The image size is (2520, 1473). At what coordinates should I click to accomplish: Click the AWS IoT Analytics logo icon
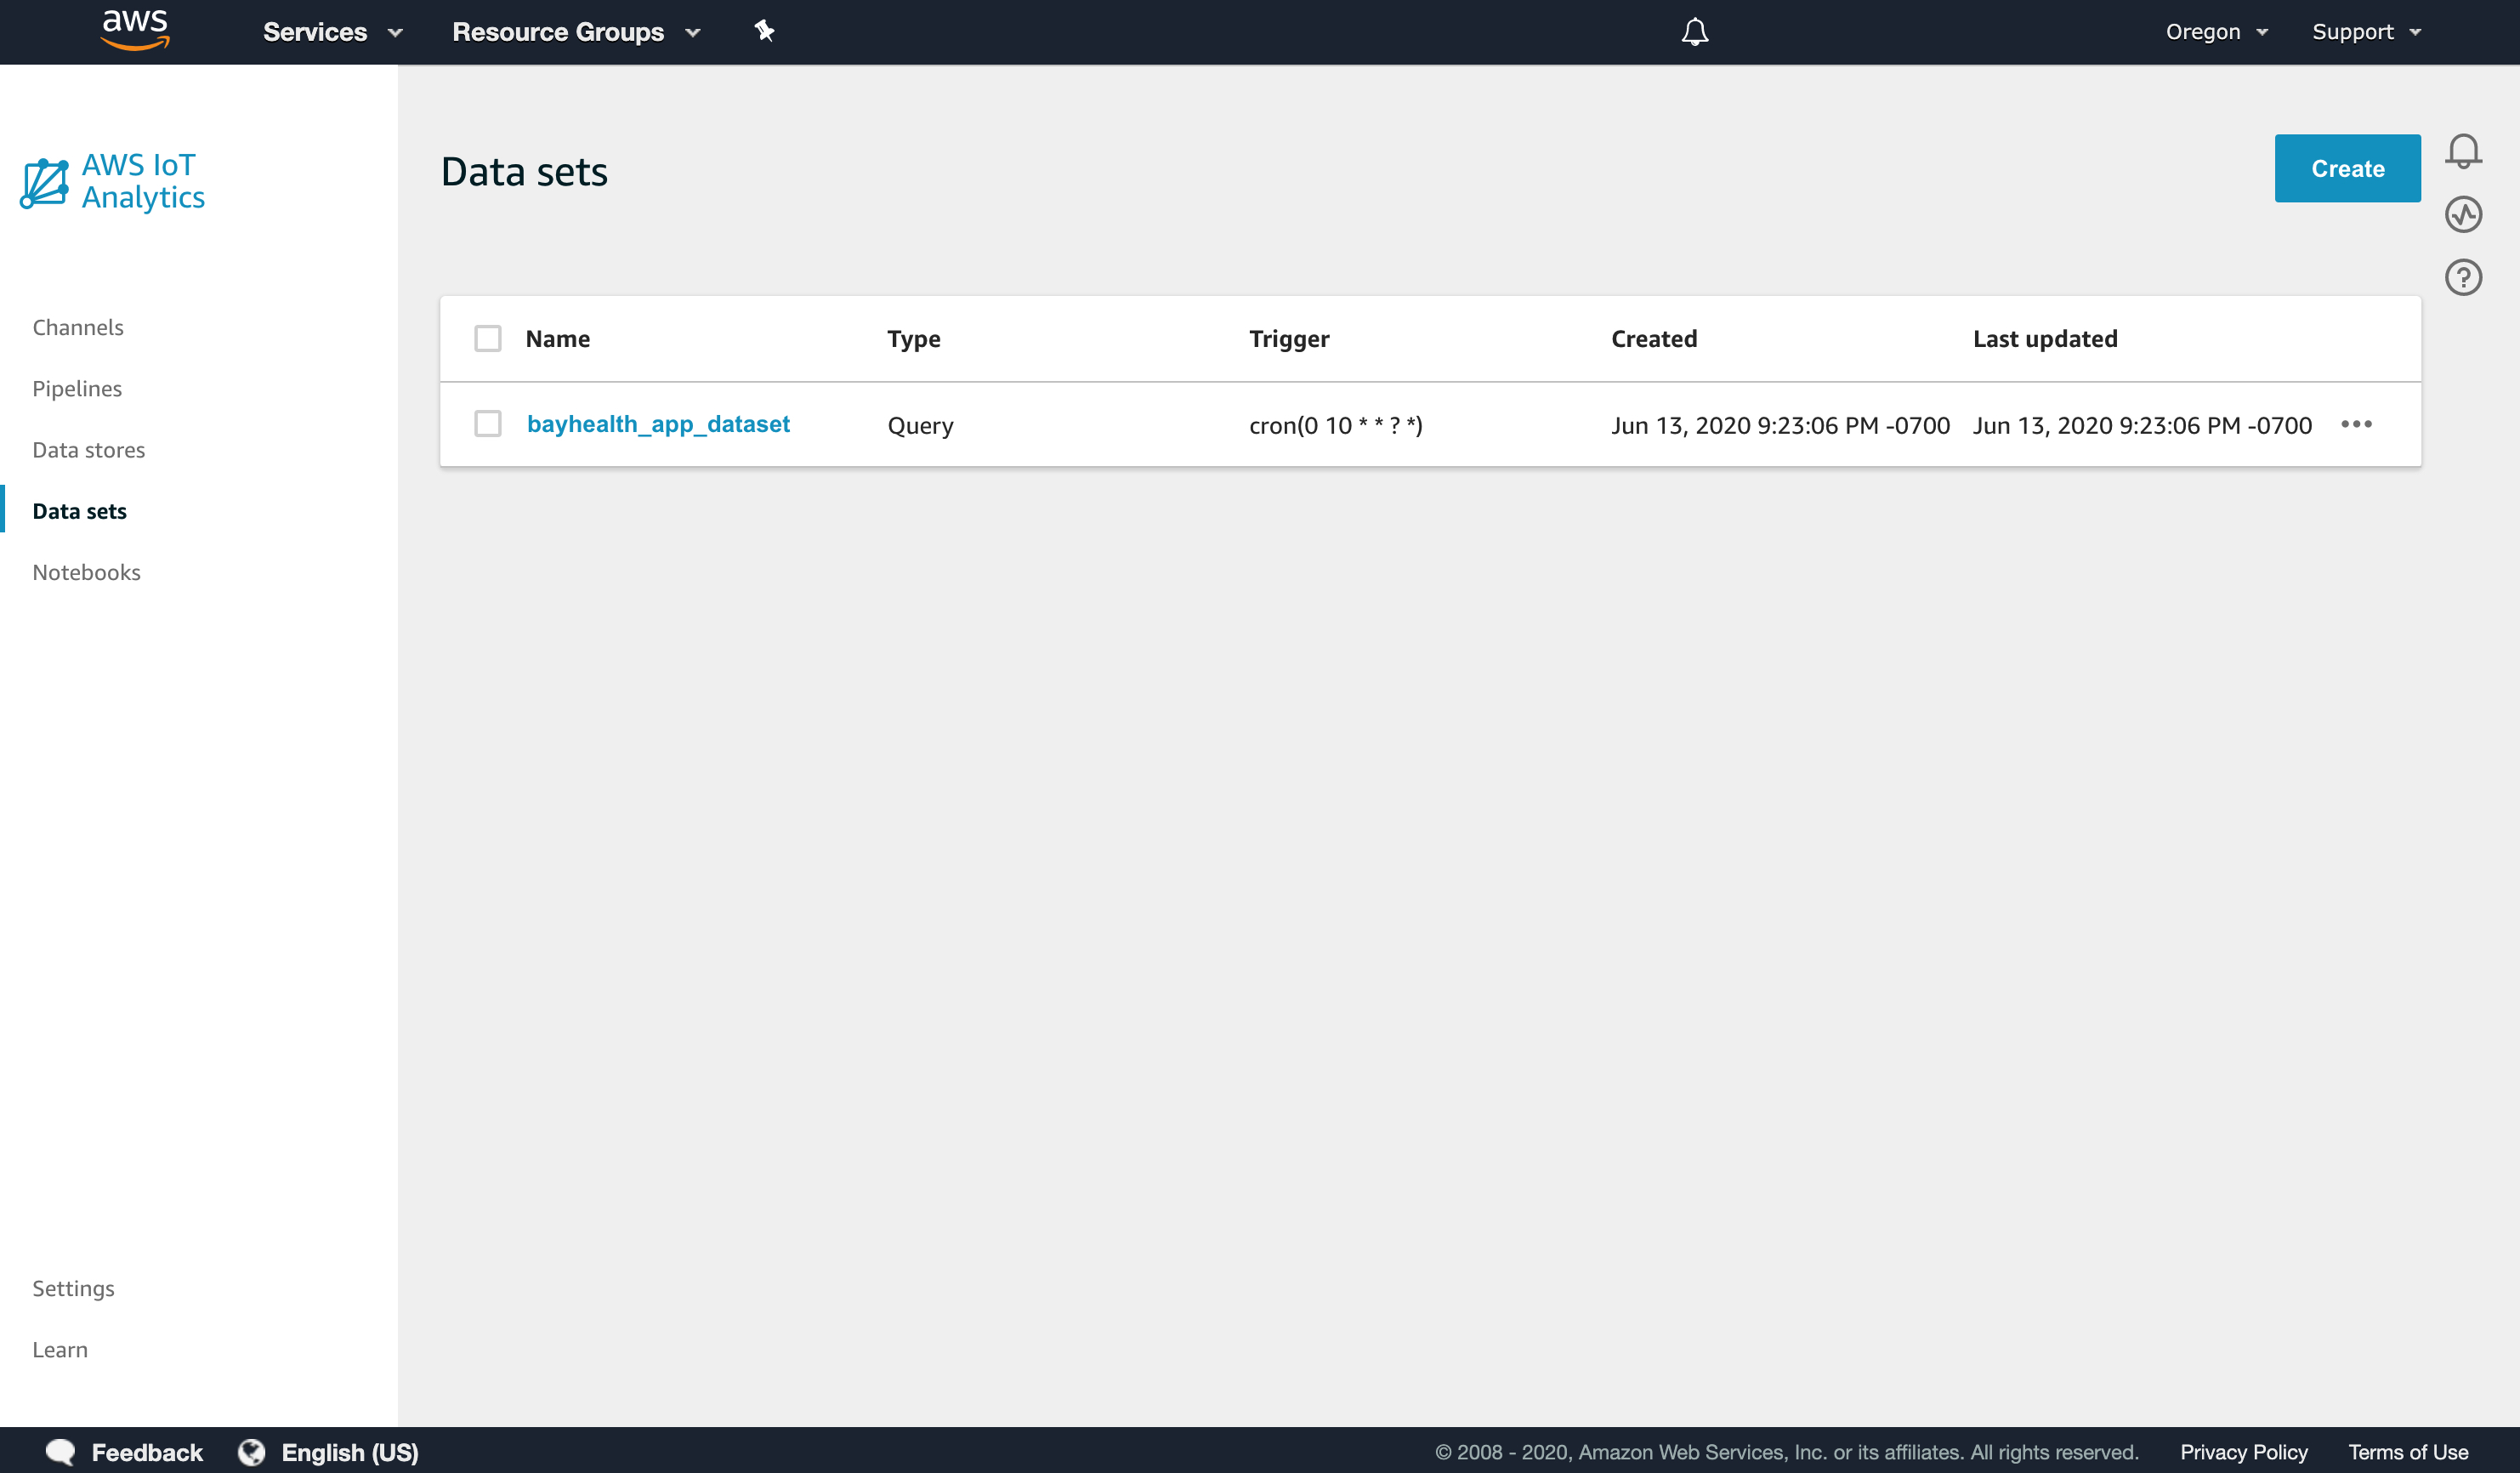[45, 183]
